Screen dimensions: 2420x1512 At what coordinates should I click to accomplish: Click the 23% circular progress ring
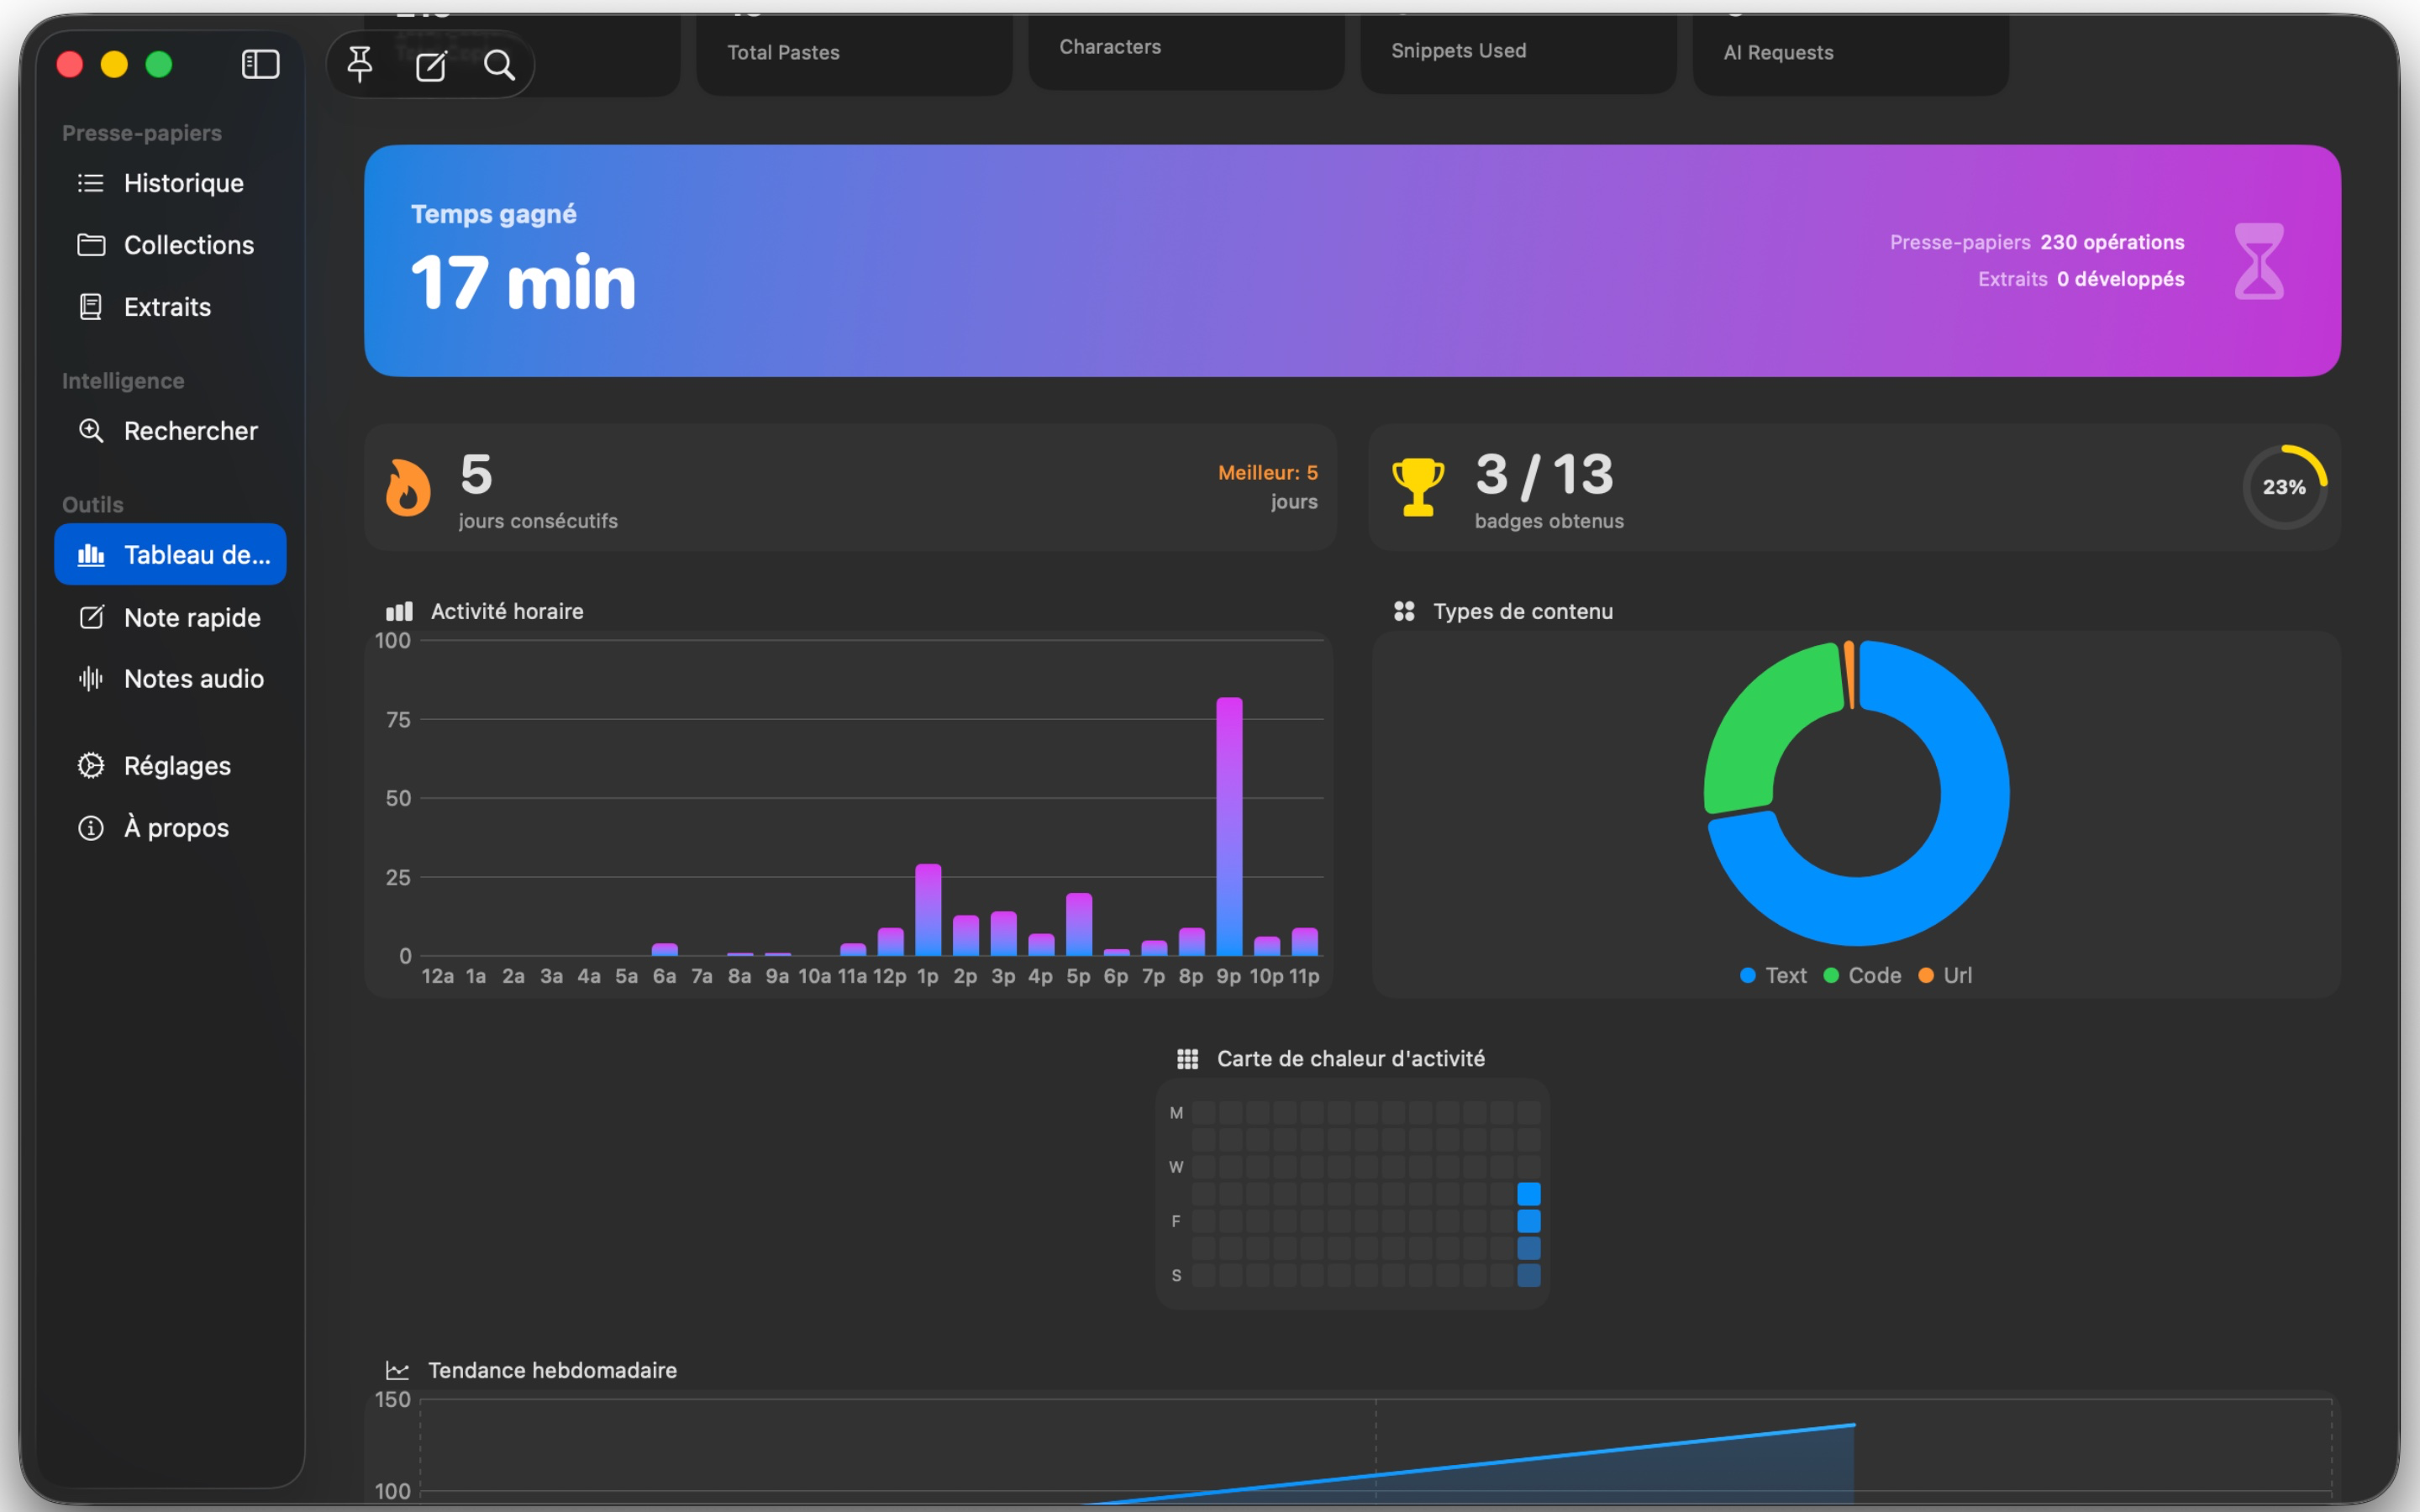[x=2284, y=487]
